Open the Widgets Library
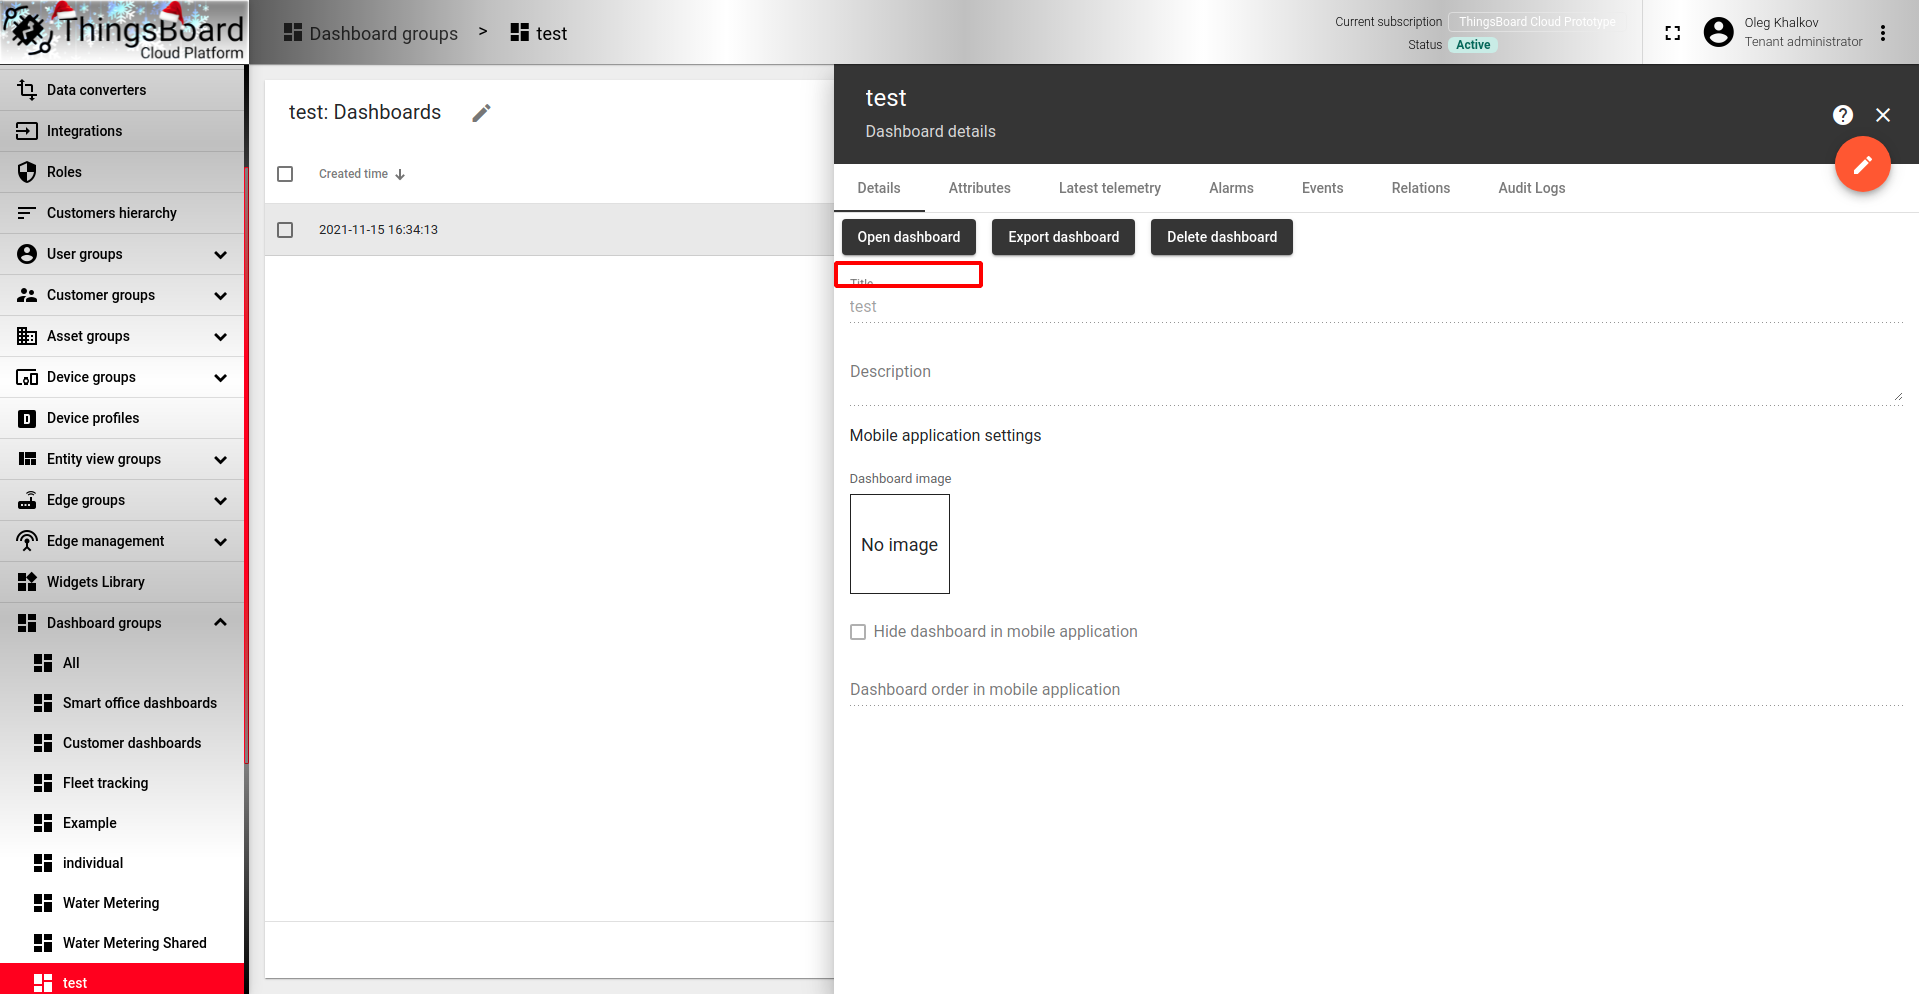This screenshot has width=1919, height=994. coord(95,581)
